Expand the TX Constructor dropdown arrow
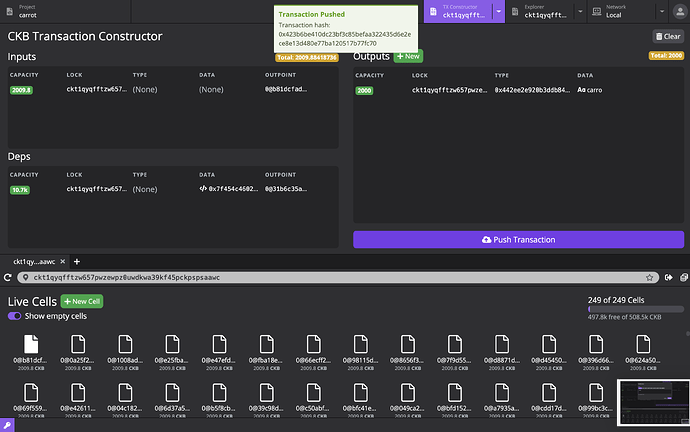 pos(499,11)
